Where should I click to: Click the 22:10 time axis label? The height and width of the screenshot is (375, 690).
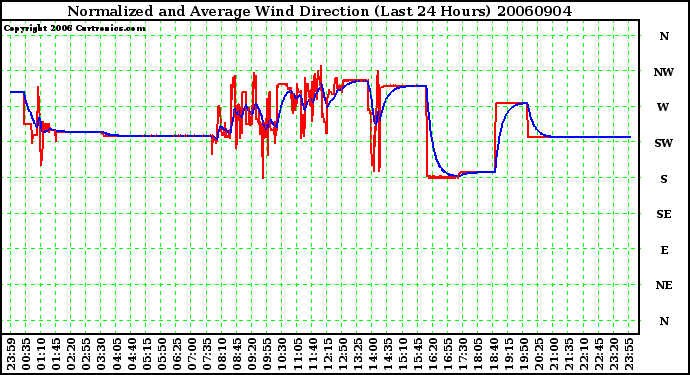[584, 354]
